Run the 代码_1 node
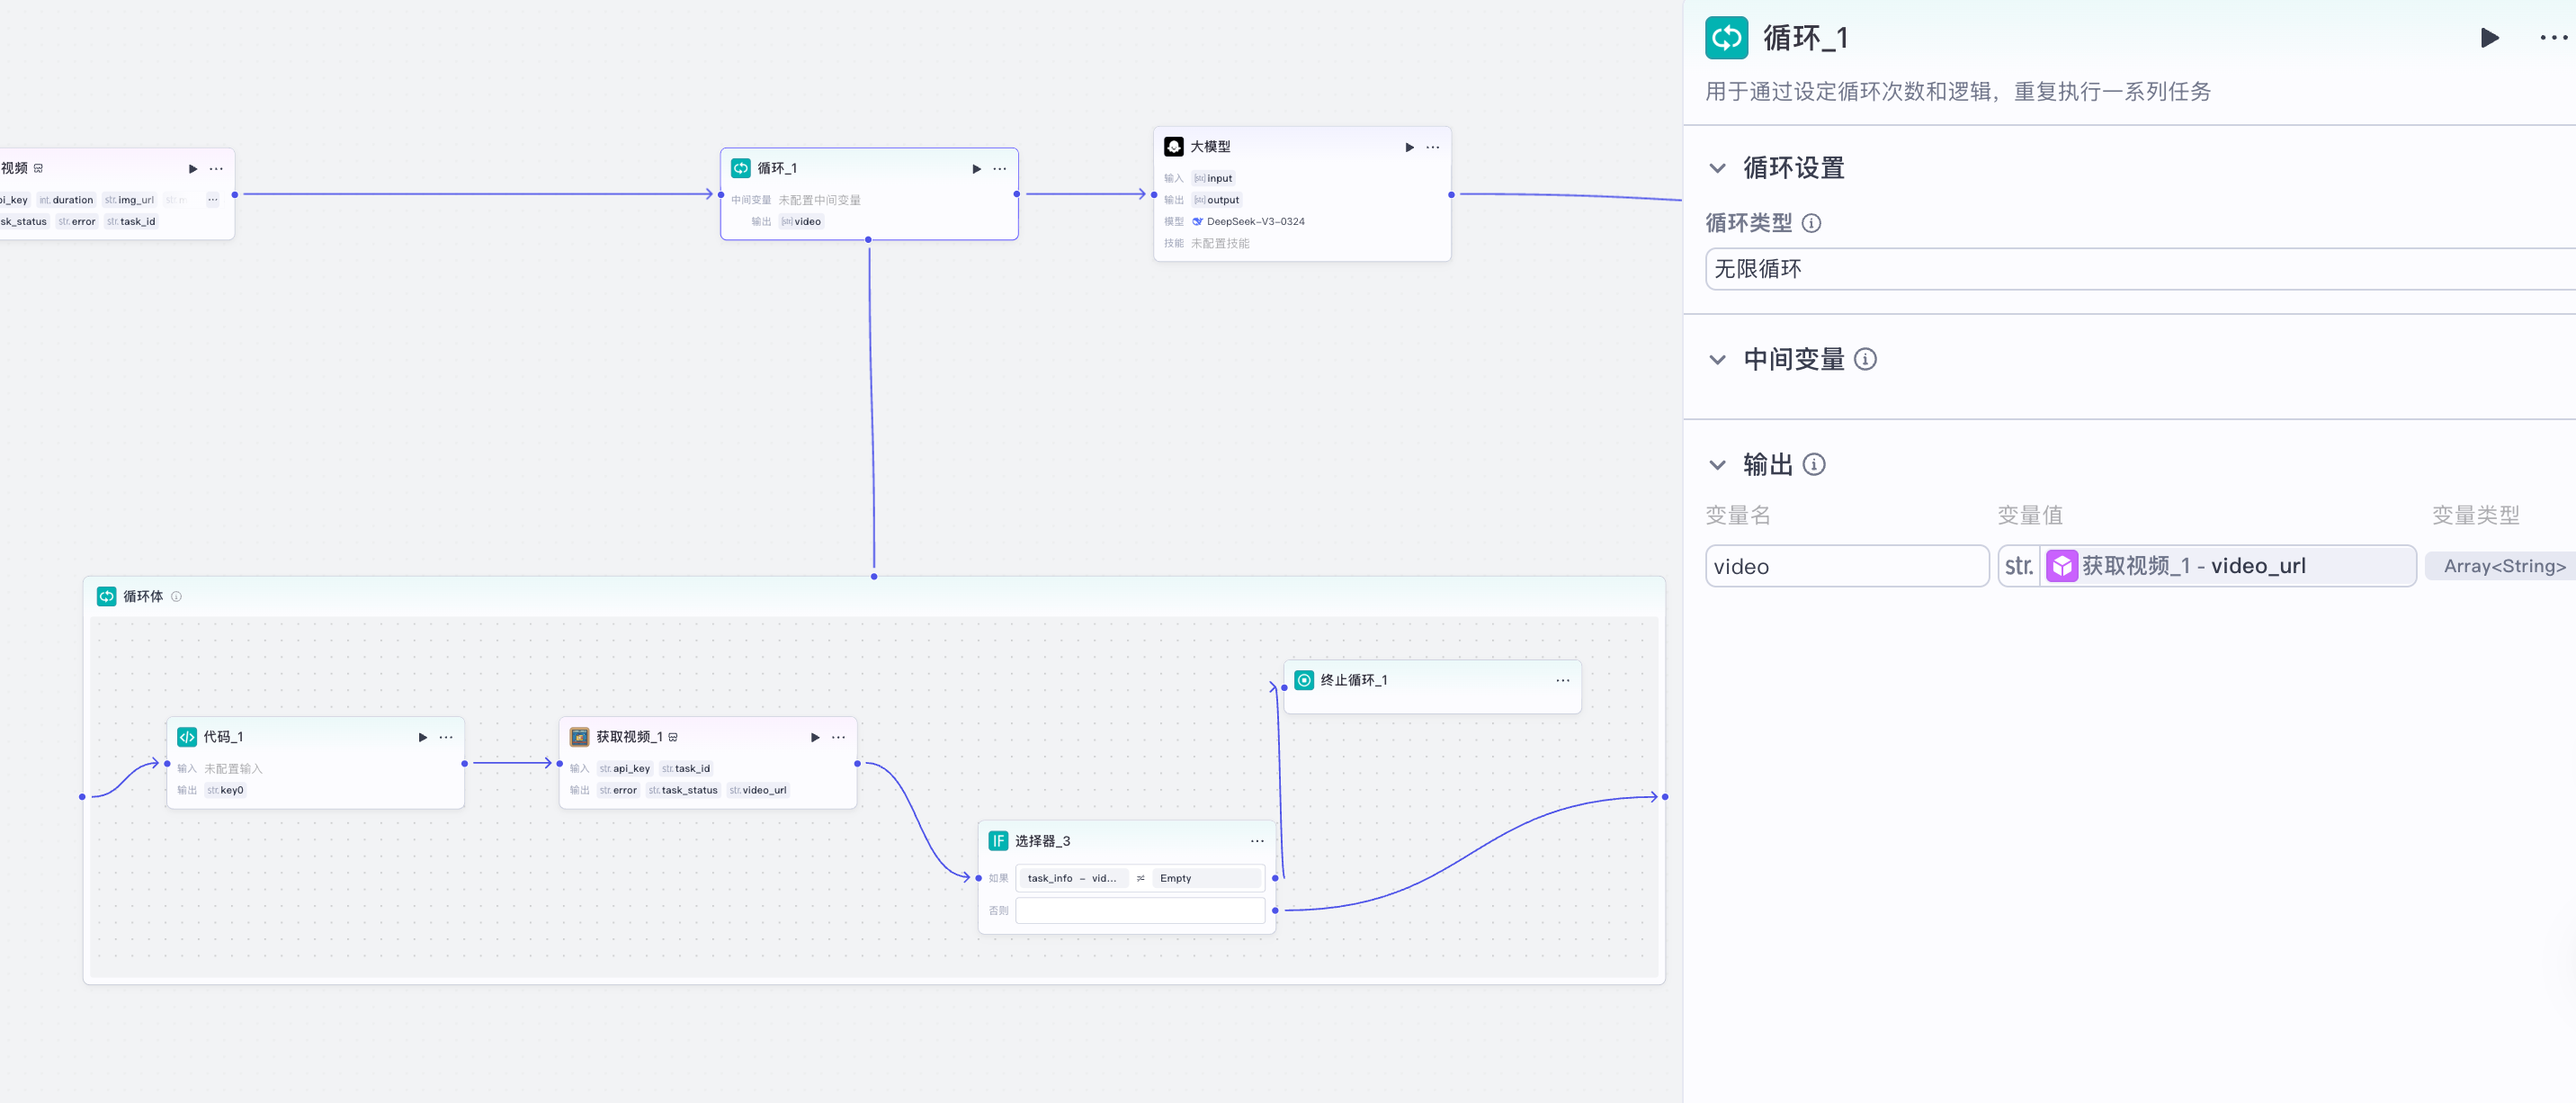The width and height of the screenshot is (2576, 1103). (x=422, y=737)
